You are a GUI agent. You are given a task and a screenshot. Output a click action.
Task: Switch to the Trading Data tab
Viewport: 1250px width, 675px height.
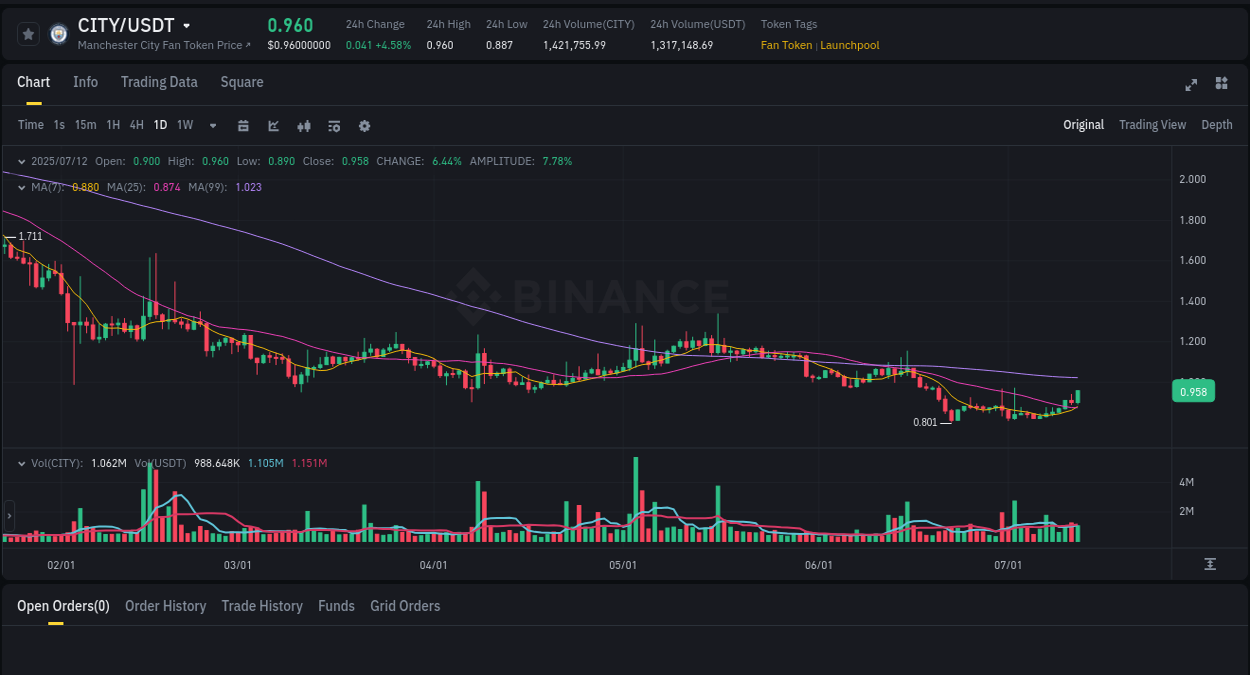[159, 82]
